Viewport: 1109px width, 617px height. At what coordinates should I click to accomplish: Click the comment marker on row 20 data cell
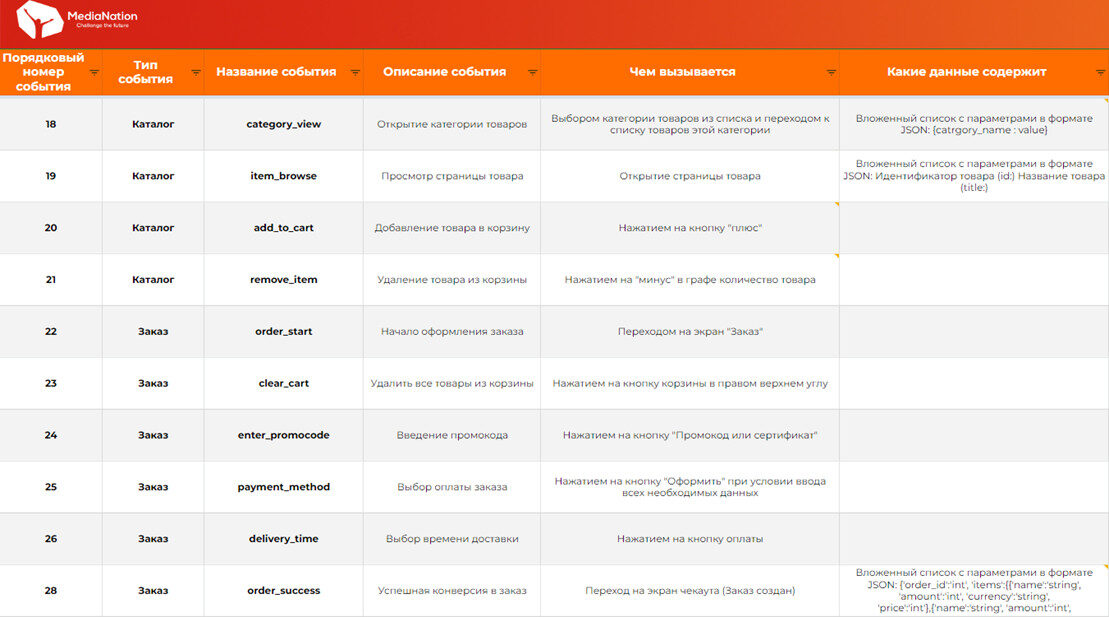tap(837, 204)
